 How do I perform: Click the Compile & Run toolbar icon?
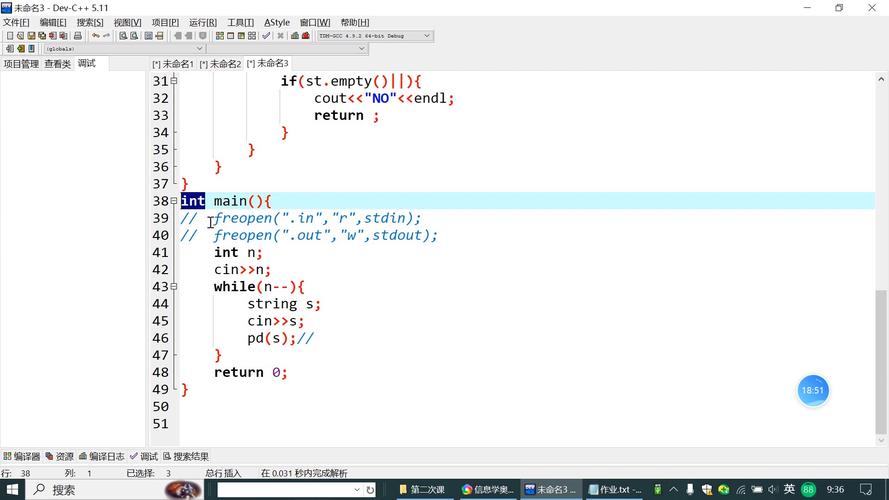pyautogui.click(x=241, y=36)
